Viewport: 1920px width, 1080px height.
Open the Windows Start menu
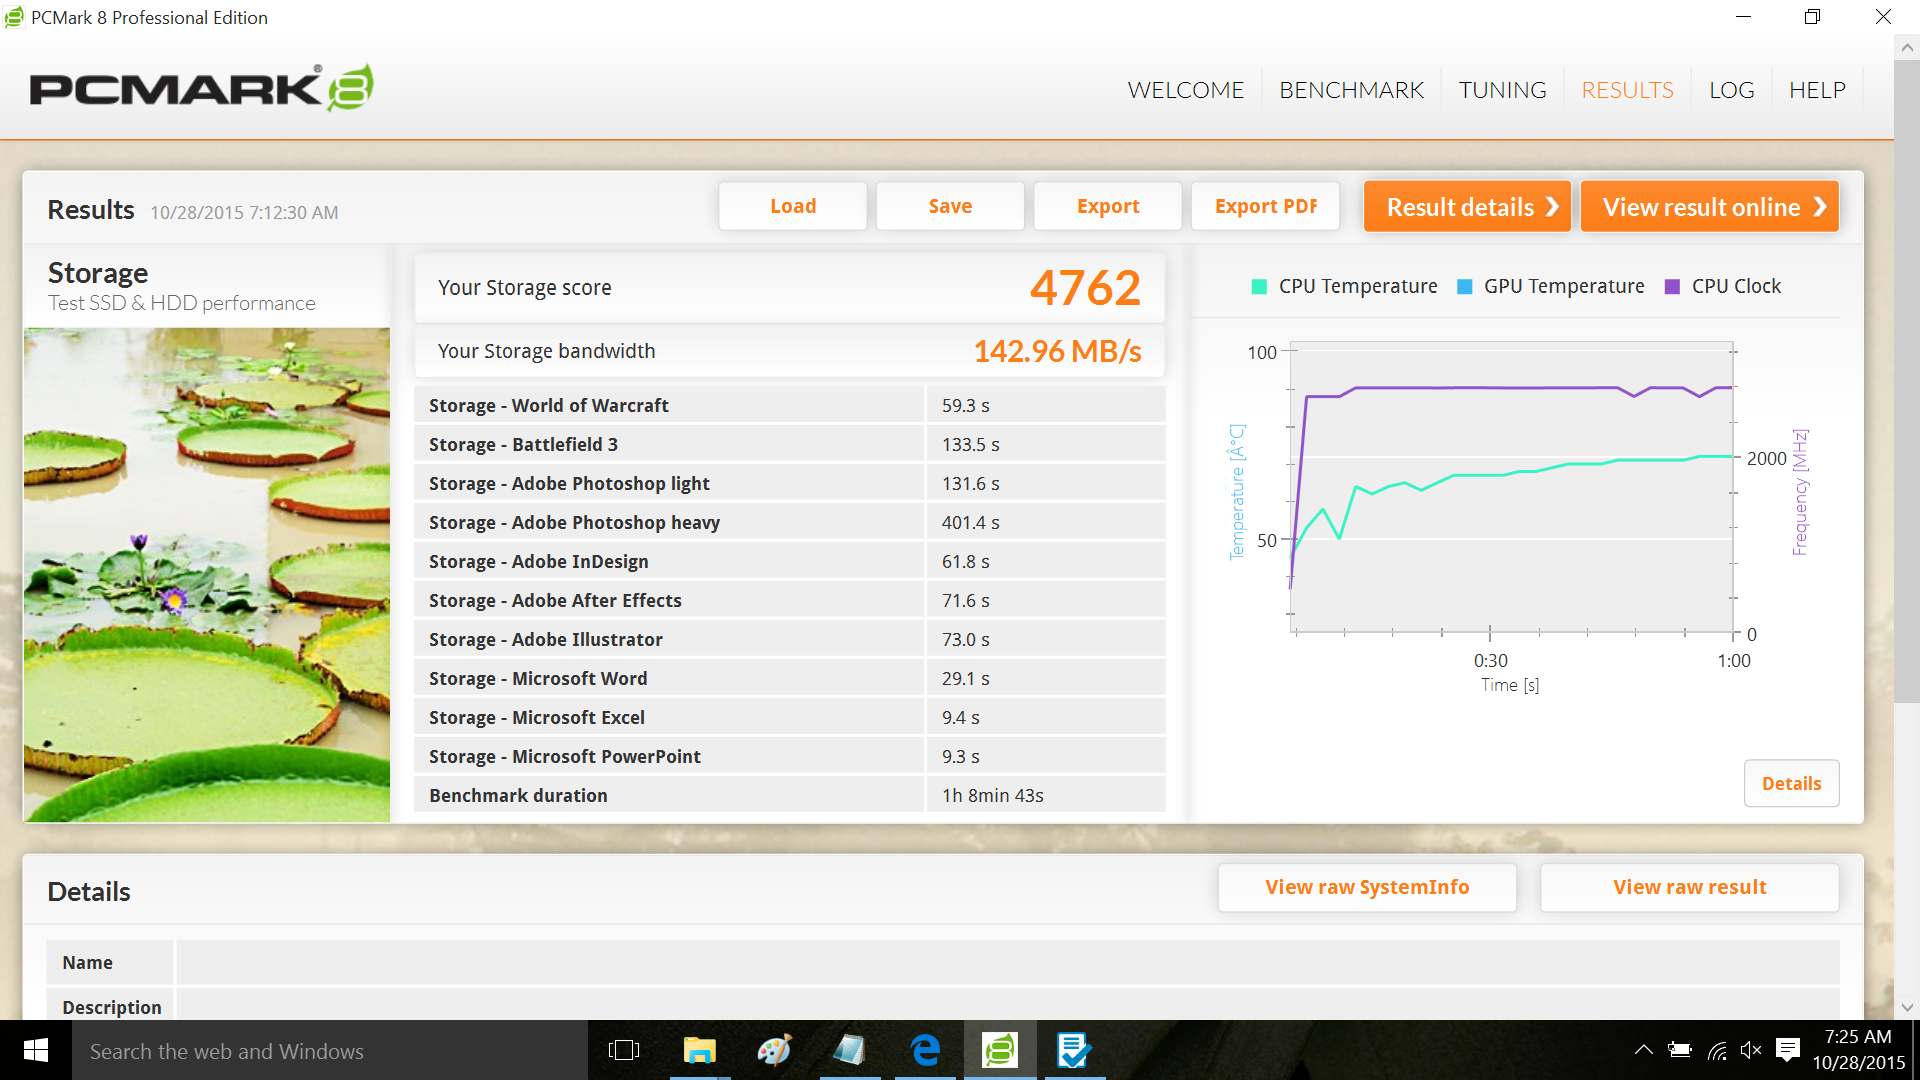click(35, 1050)
